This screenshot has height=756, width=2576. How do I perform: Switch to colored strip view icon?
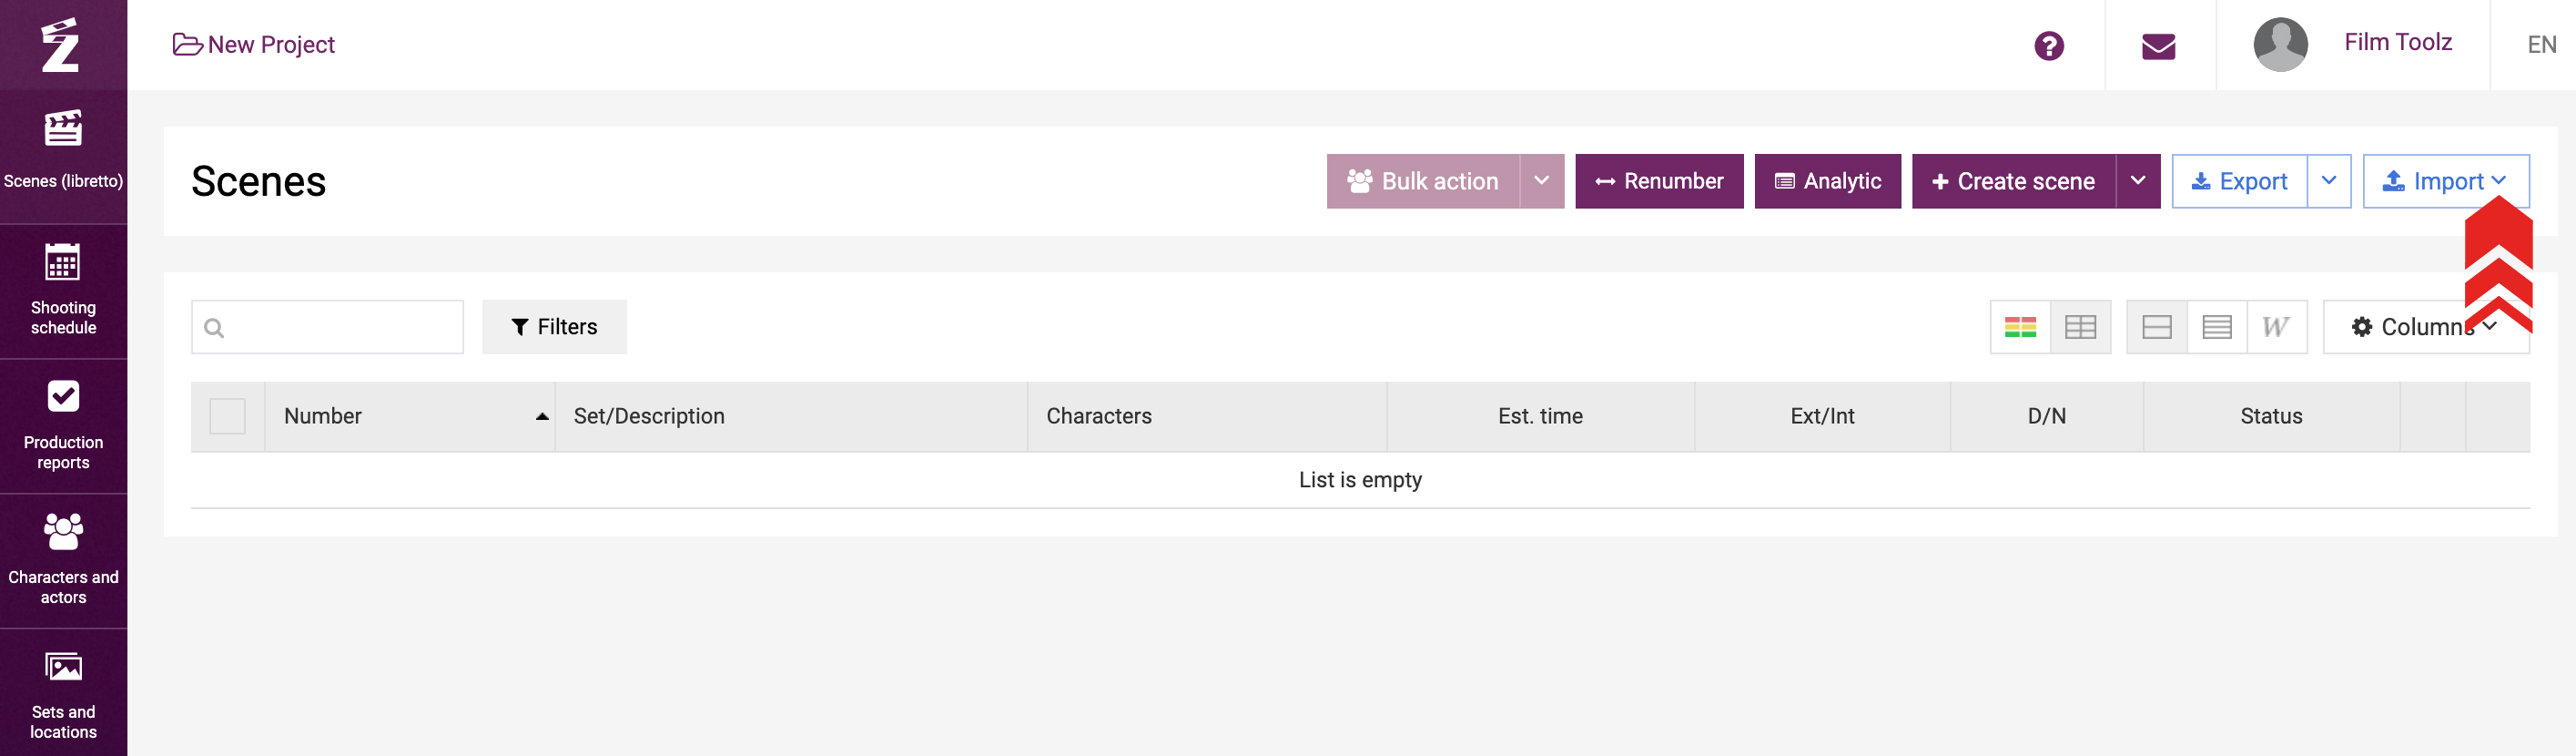(2019, 327)
